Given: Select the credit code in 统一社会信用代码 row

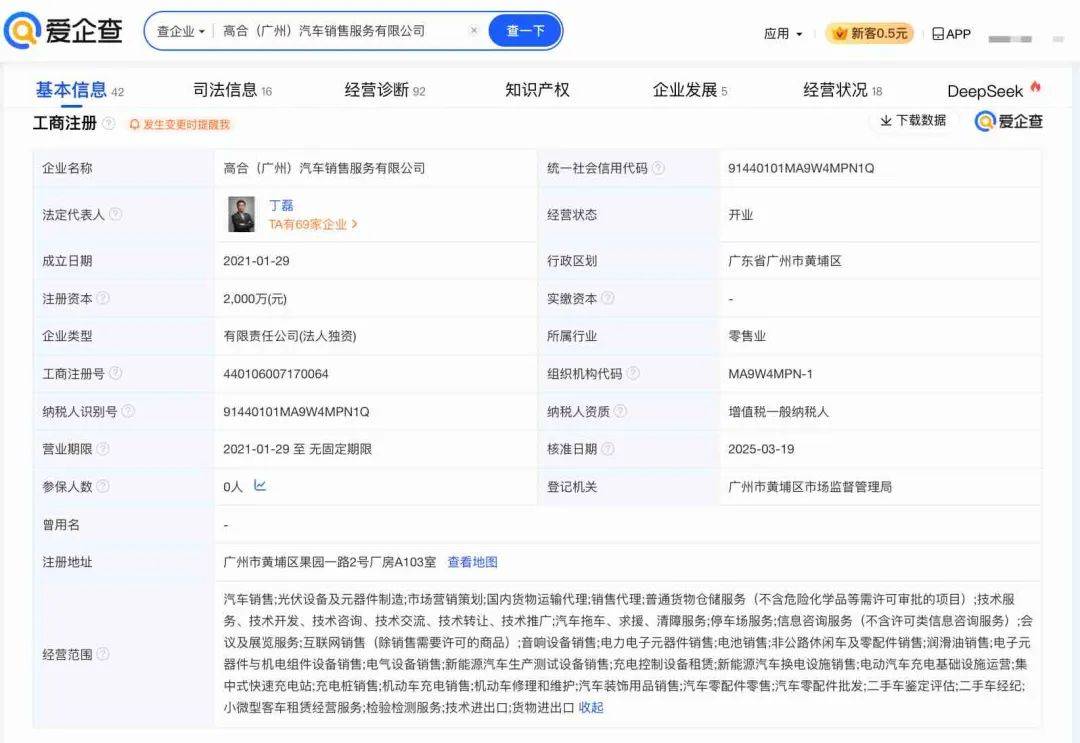Looking at the screenshot, I should [x=801, y=168].
